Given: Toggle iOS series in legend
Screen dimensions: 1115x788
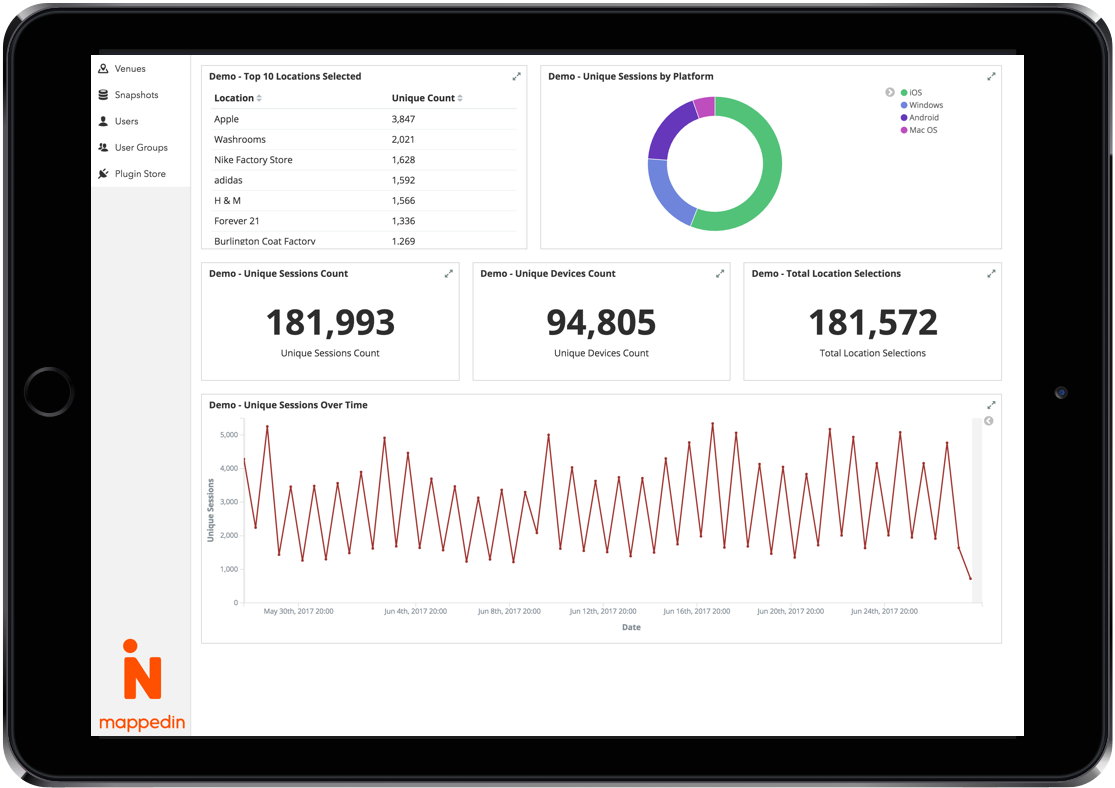Looking at the screenshot, I should (912, 92).
